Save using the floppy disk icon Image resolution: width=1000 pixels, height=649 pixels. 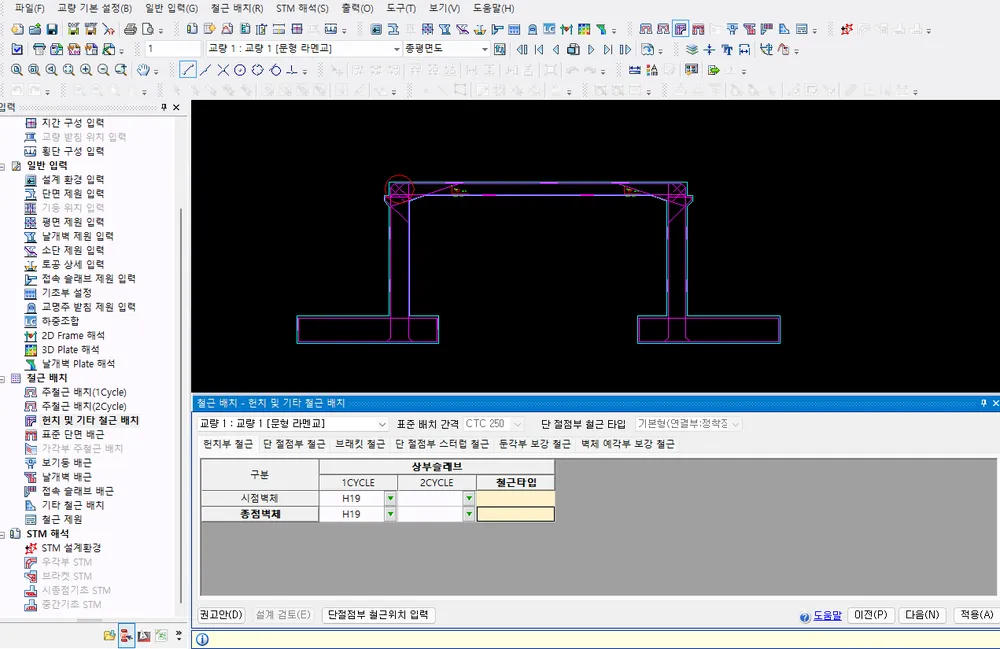coord(52,29)
